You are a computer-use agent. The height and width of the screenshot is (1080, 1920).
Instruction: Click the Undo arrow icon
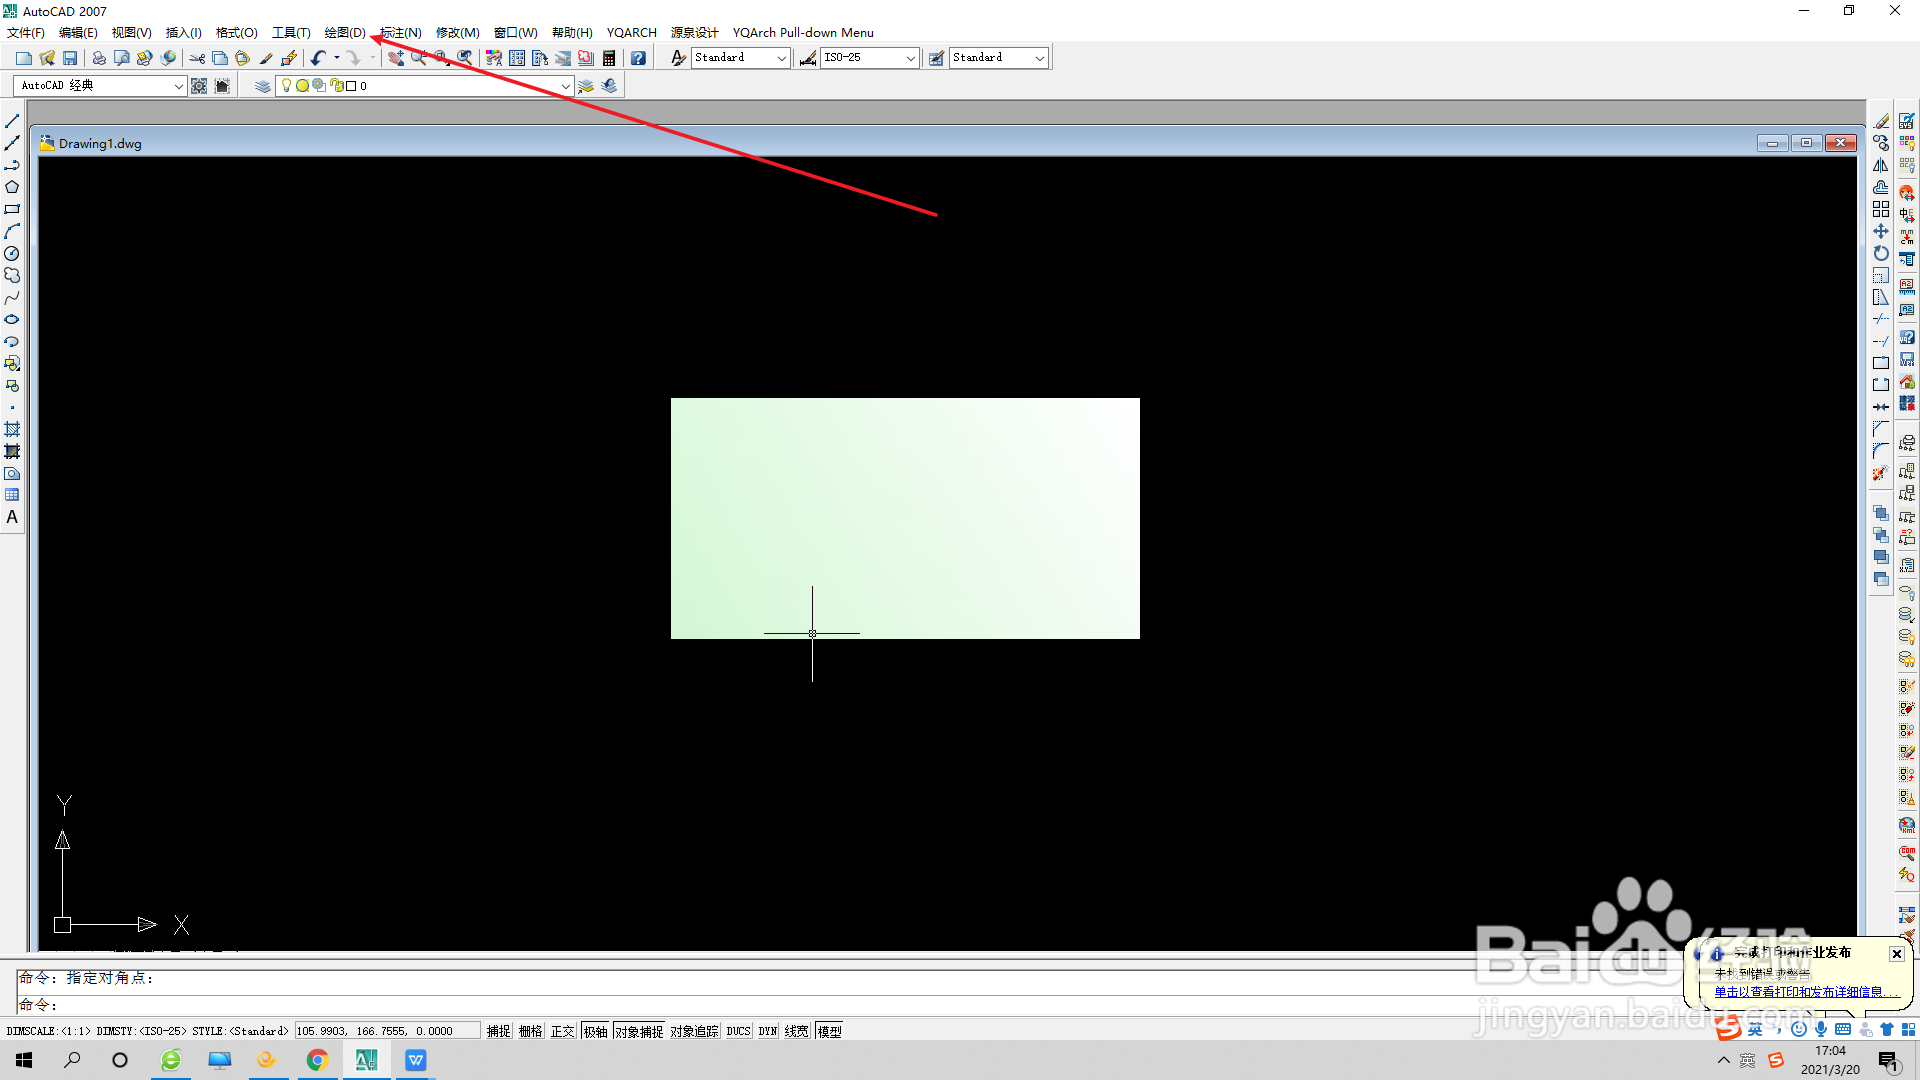click(x=318, y=58)
